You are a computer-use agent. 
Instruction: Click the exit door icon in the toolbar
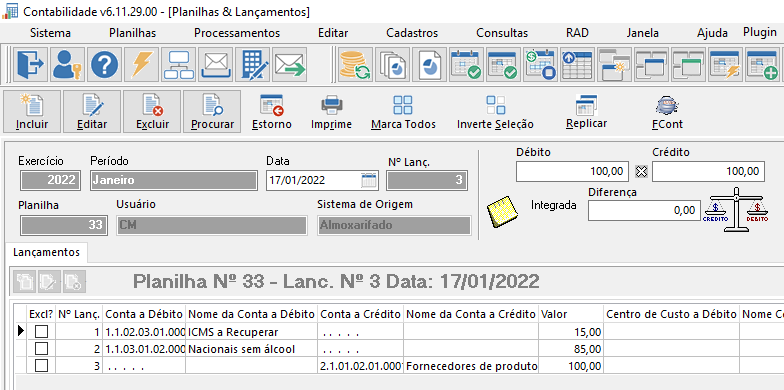click(30, 64)
